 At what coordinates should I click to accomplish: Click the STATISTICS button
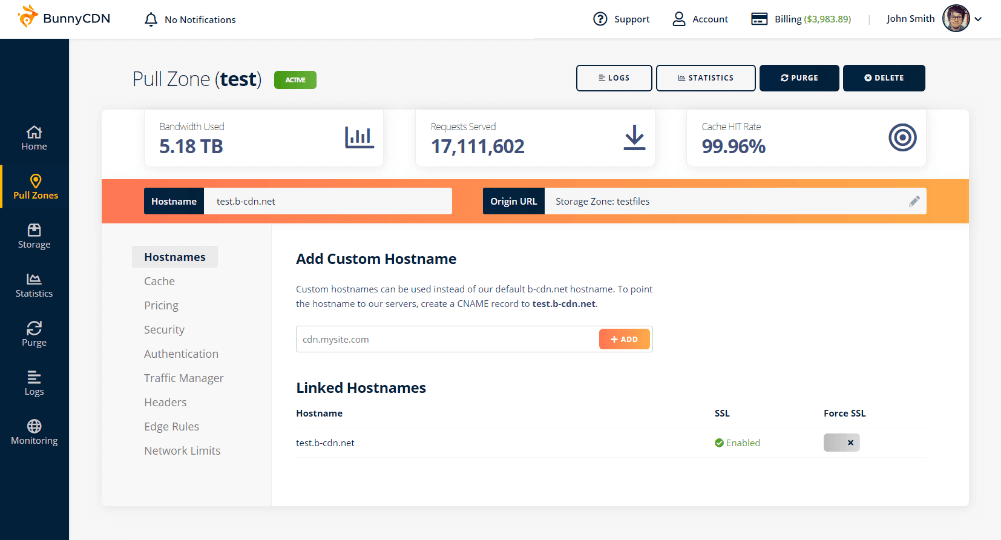(x=705, y=78)
